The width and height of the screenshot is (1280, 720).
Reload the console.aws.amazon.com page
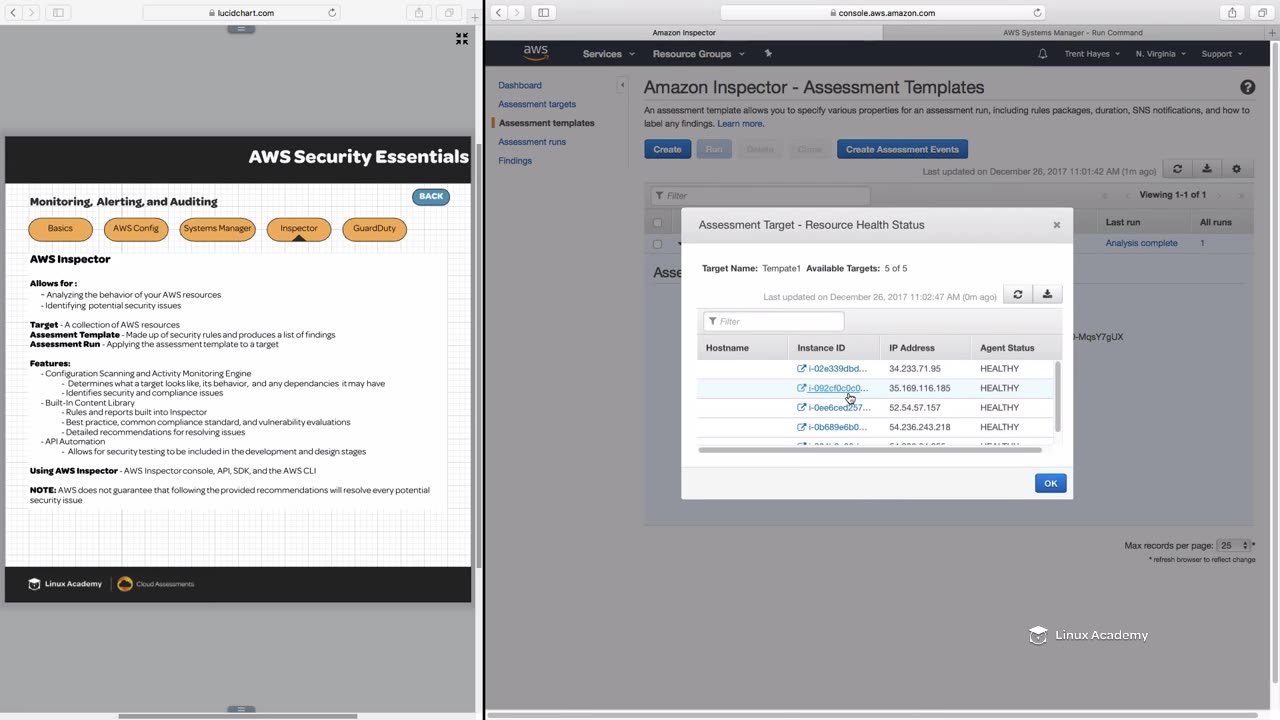pos(1037,13)
